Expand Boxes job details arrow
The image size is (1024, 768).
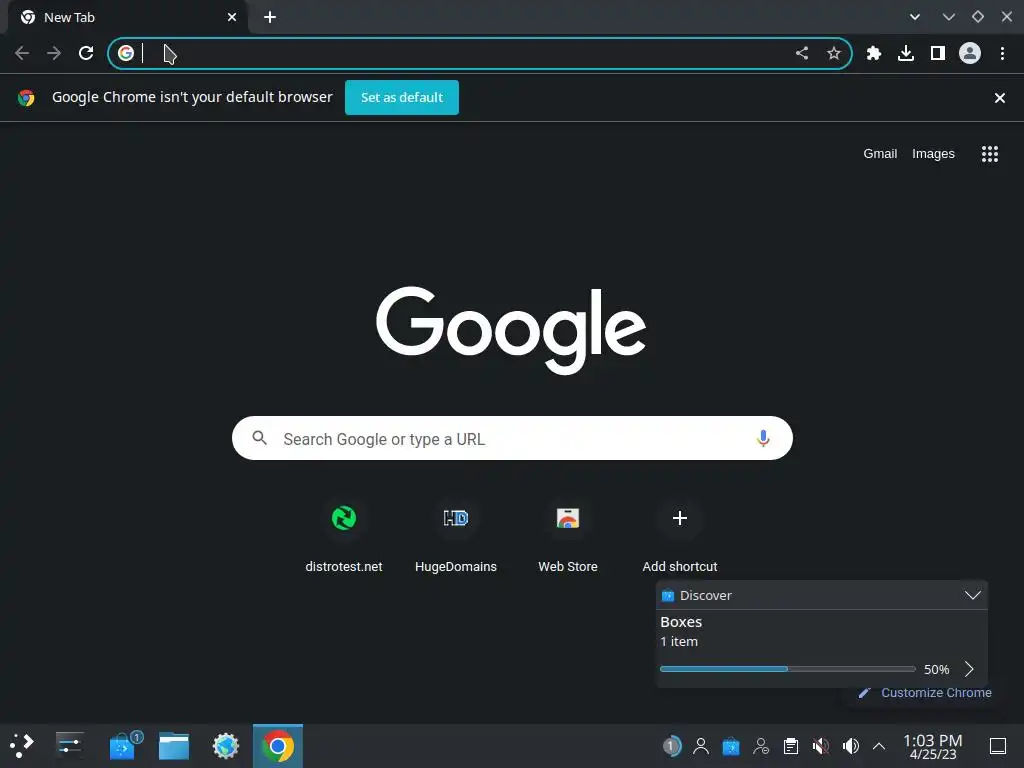[970, 669]
